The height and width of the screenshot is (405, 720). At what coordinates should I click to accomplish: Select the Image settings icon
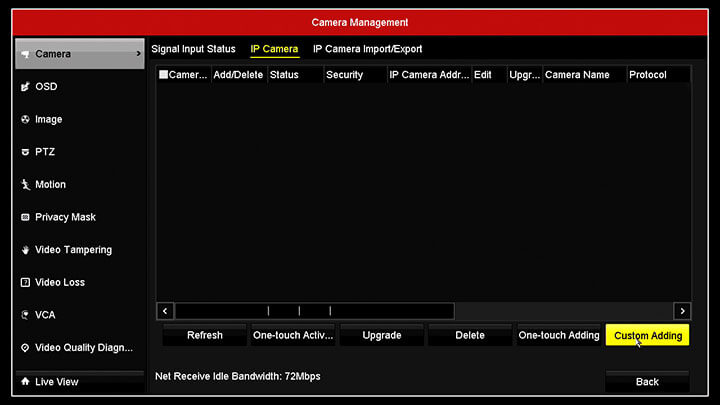tap(25, 120)
